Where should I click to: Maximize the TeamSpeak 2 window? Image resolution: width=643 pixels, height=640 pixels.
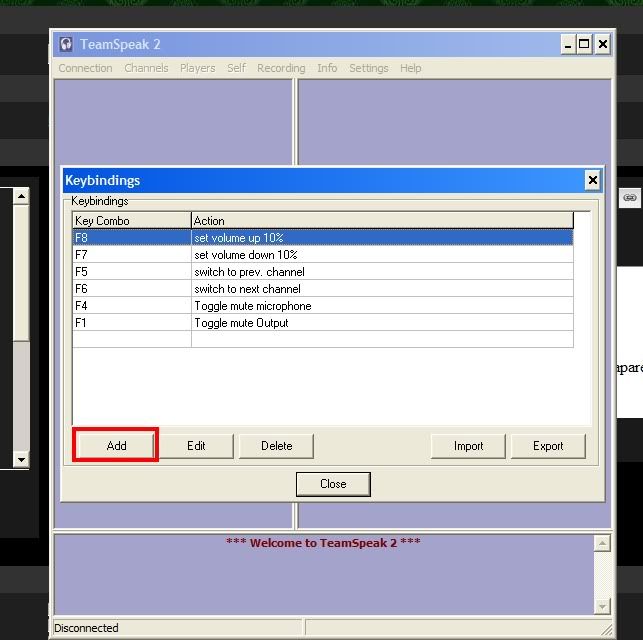pos(584,44)
